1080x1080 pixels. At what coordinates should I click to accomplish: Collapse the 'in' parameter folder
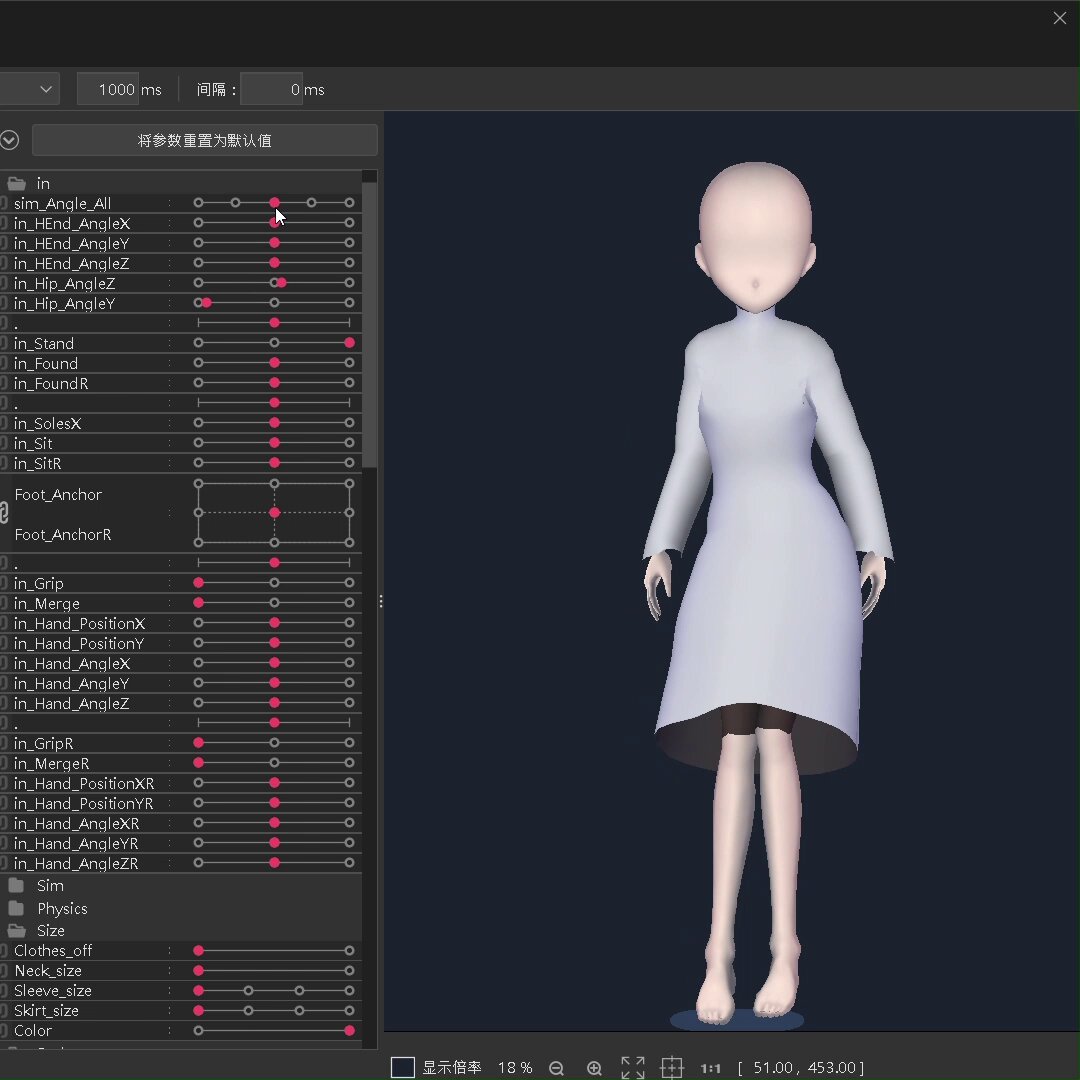[17, 184]
